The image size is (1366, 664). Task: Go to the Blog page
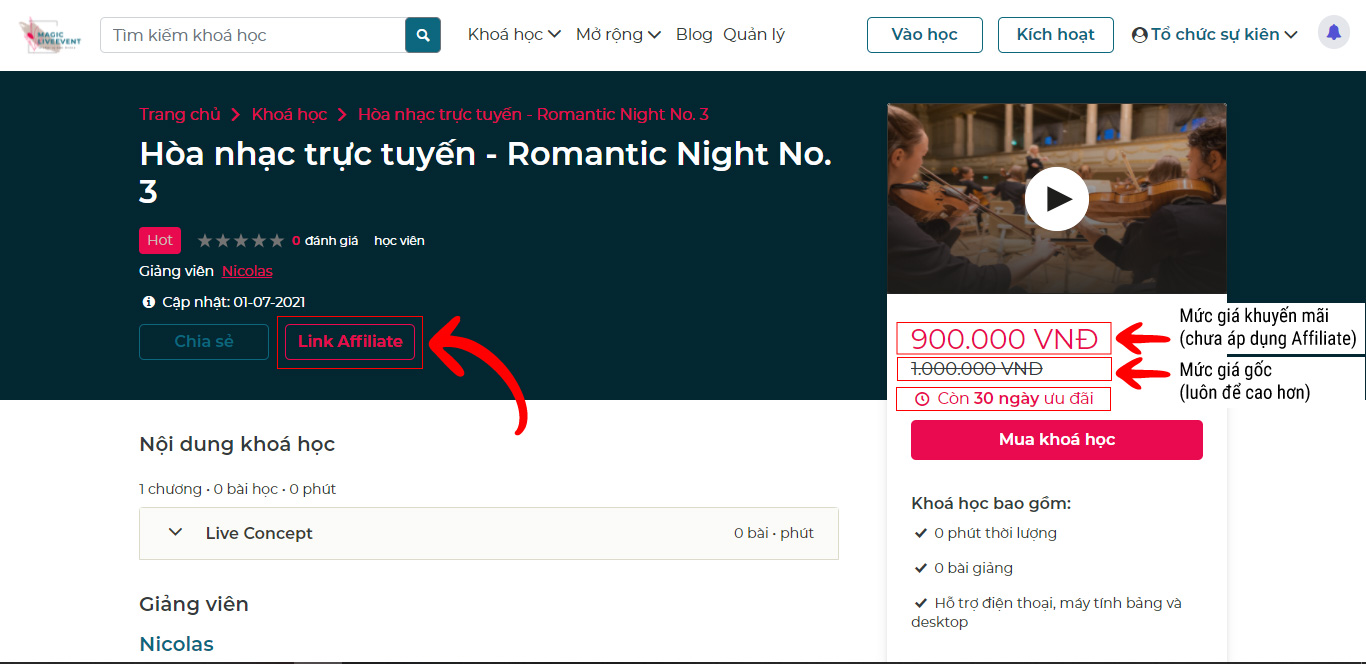coord(694,35)
